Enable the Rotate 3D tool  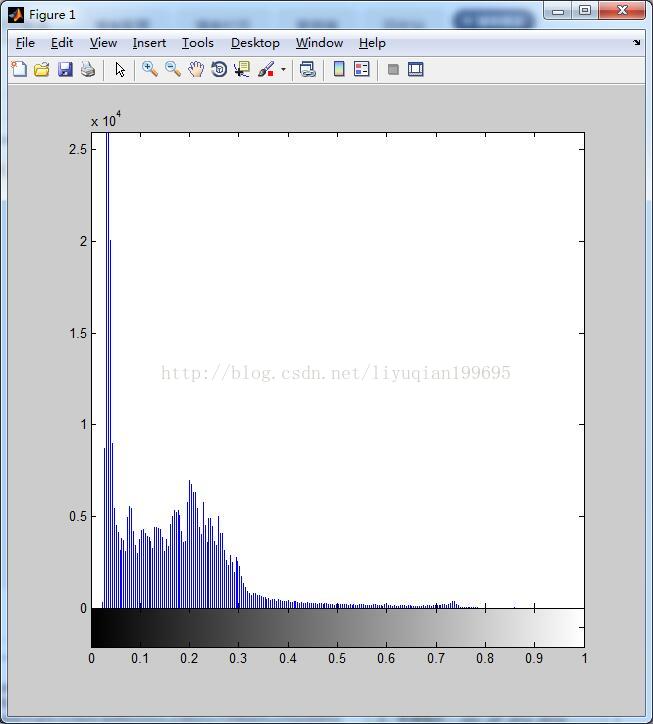pos(219,69)
